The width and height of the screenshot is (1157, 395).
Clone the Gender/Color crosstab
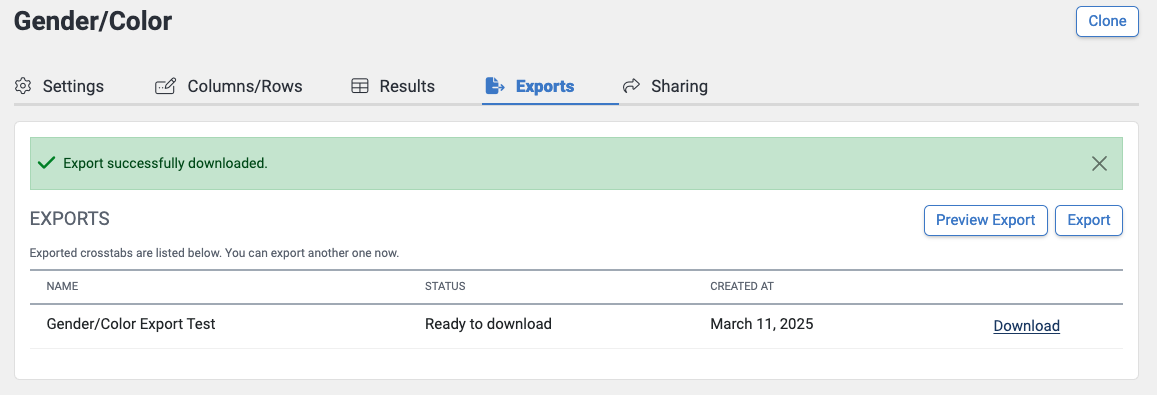pos(1108,21)
